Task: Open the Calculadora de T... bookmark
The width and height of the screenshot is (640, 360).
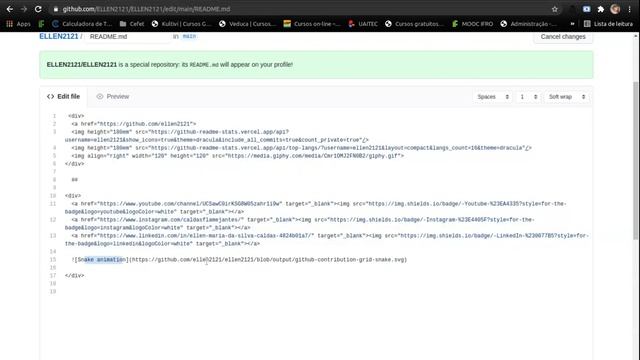Action: 82,24
